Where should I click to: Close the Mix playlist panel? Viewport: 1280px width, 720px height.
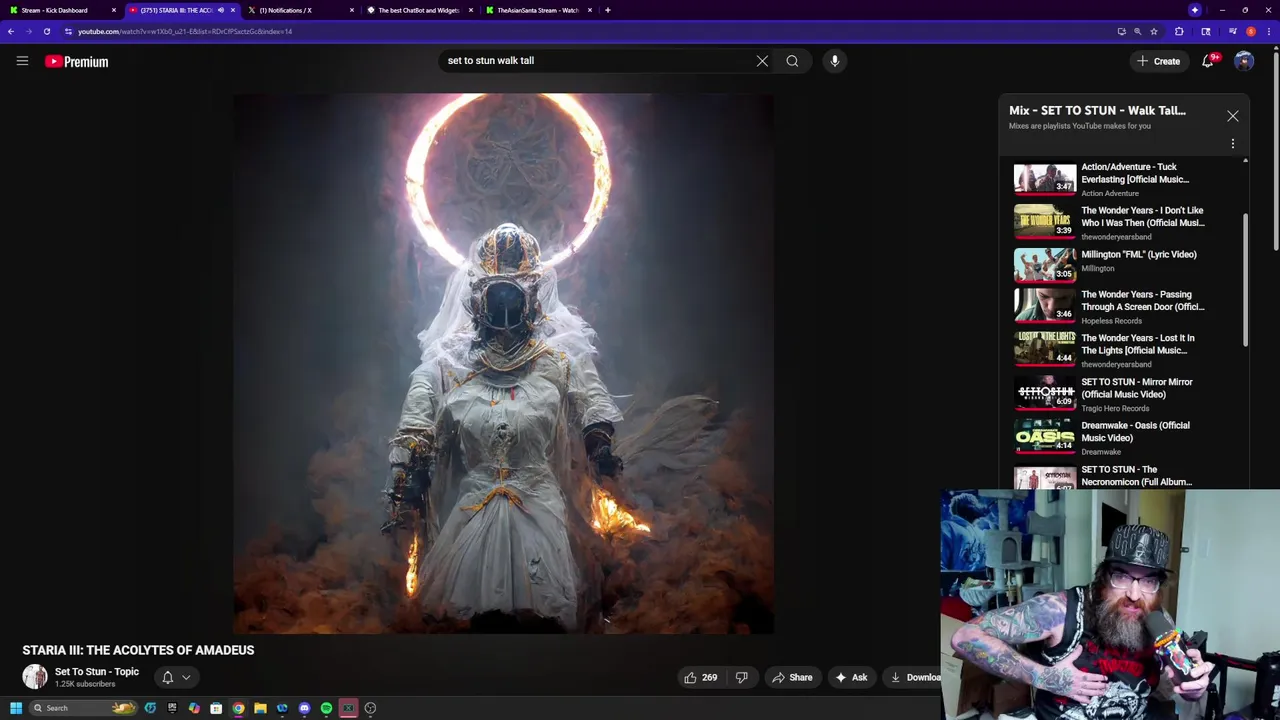click(x=1232, y=116)
